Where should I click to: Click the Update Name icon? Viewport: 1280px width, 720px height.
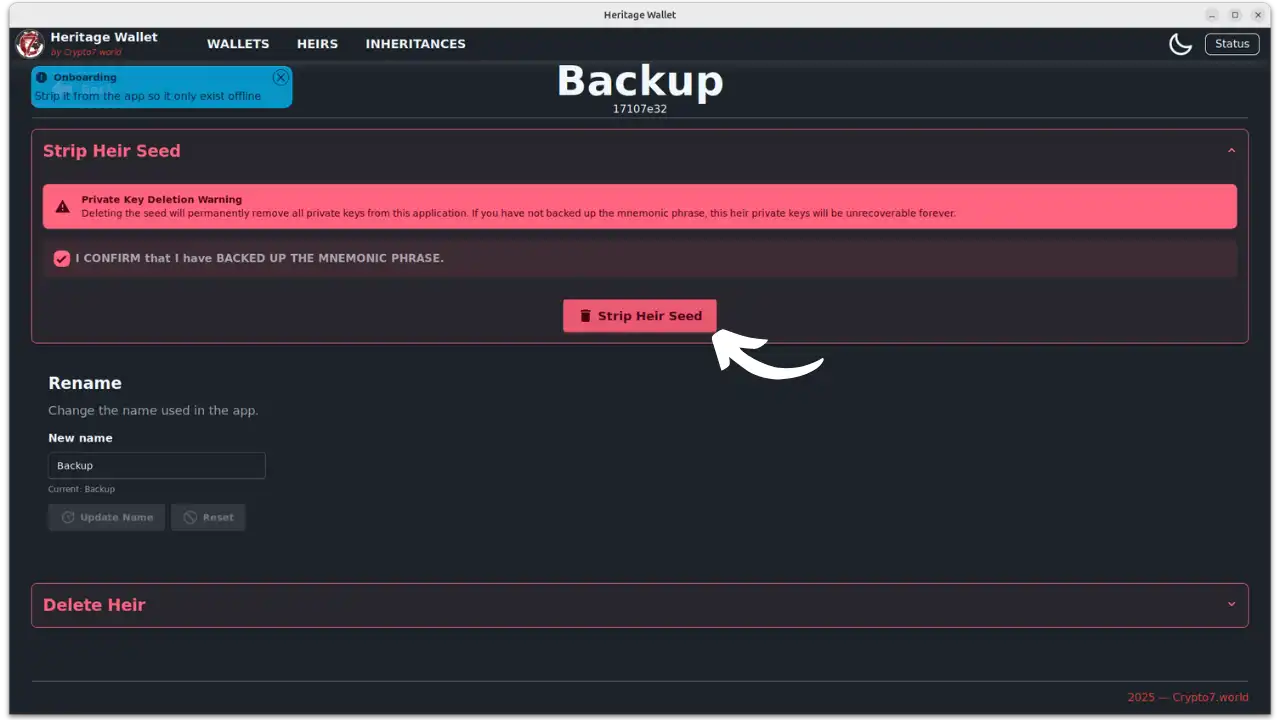pos(68,518)
